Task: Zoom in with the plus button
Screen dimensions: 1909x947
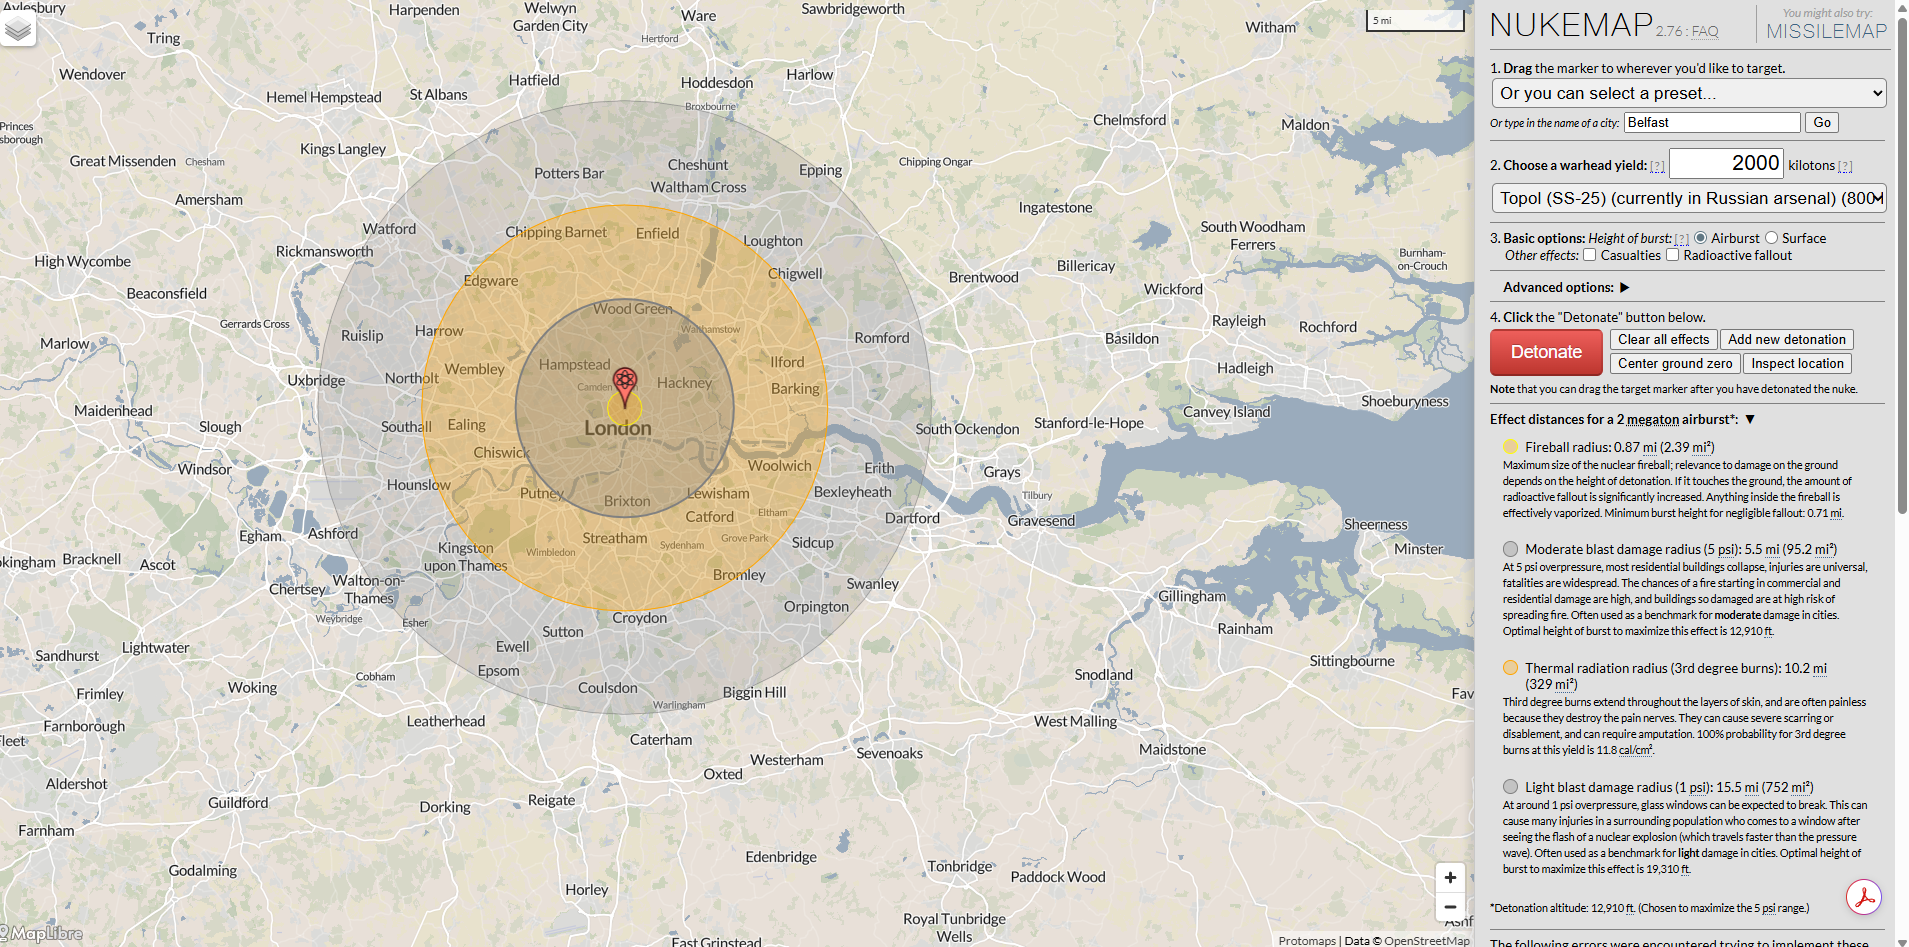Action: pyautogui.click(x=1450, y=878)
